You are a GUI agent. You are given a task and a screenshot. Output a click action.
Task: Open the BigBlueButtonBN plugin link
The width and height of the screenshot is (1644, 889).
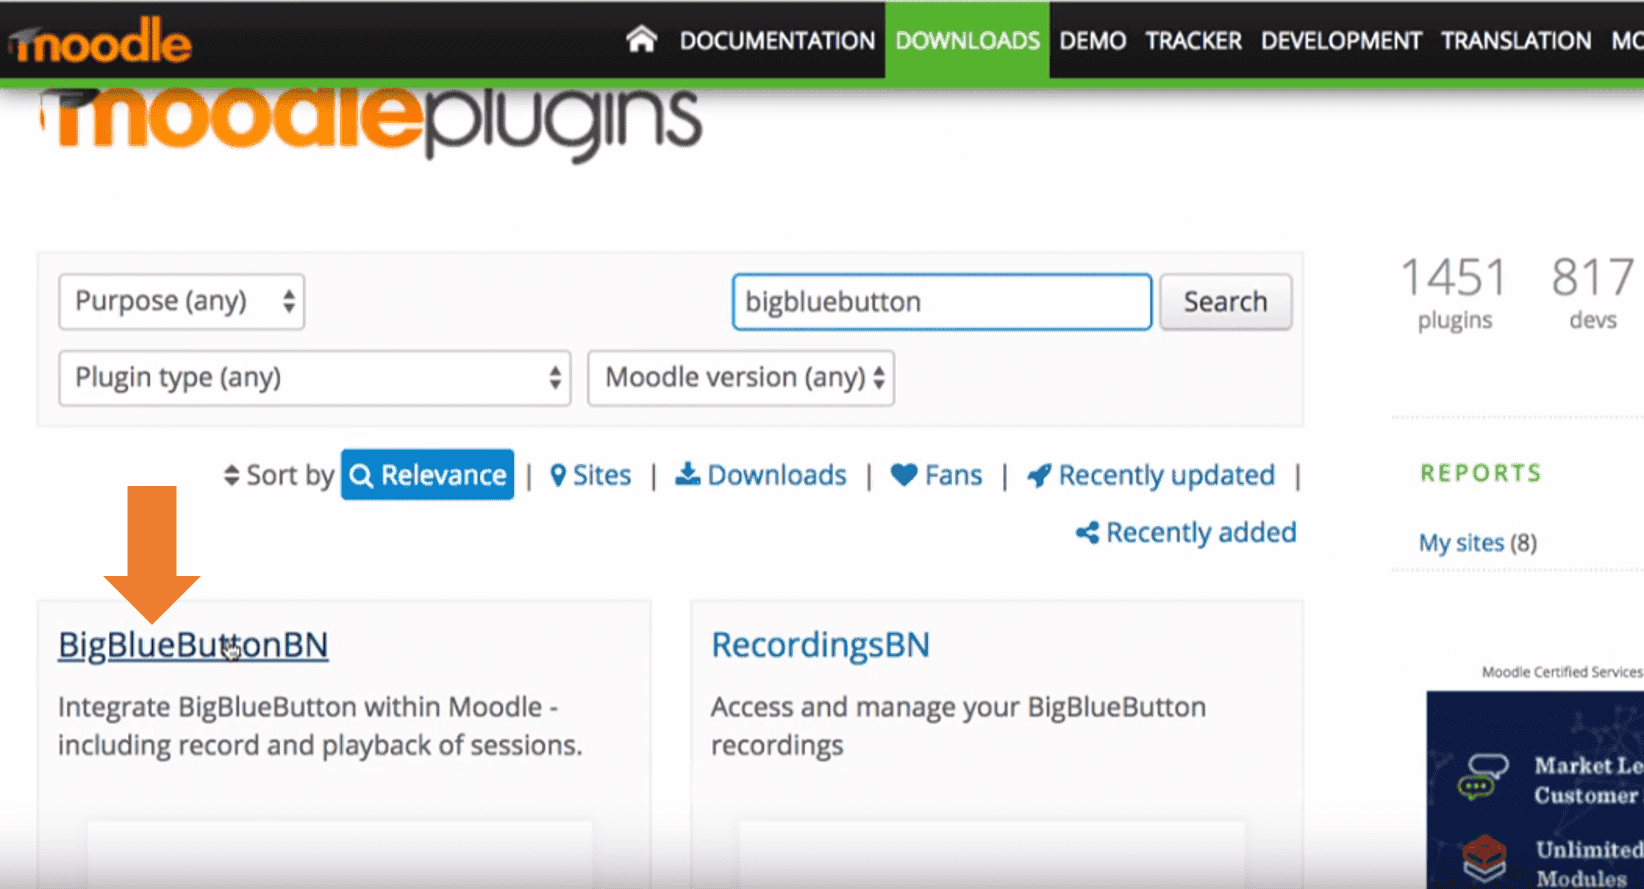point(193,645)
